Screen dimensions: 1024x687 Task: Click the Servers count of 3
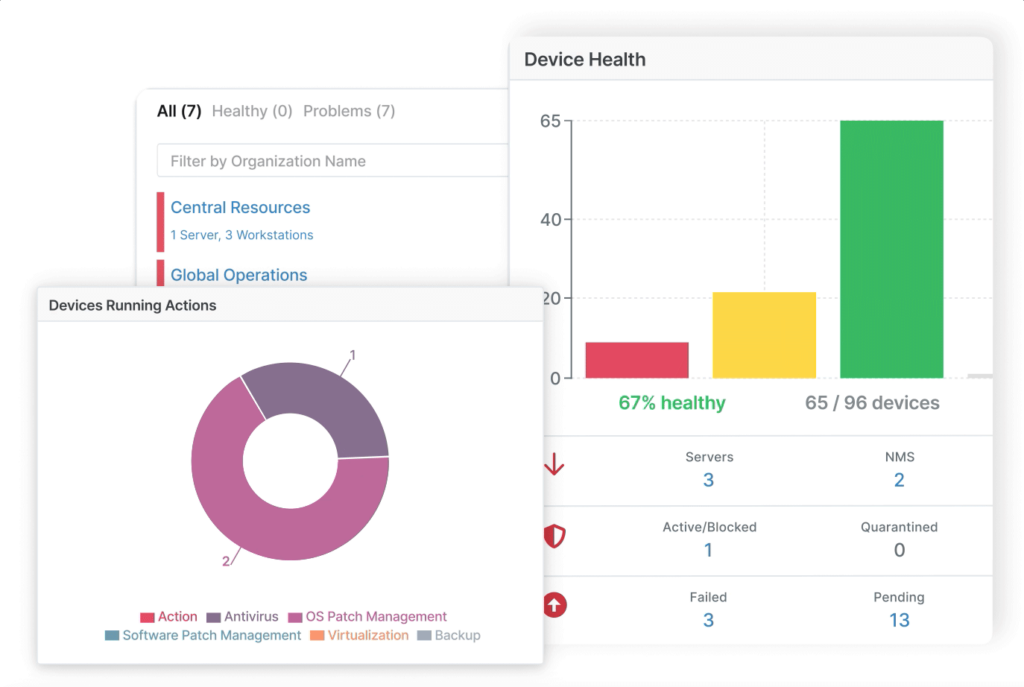tap(708, 480)
